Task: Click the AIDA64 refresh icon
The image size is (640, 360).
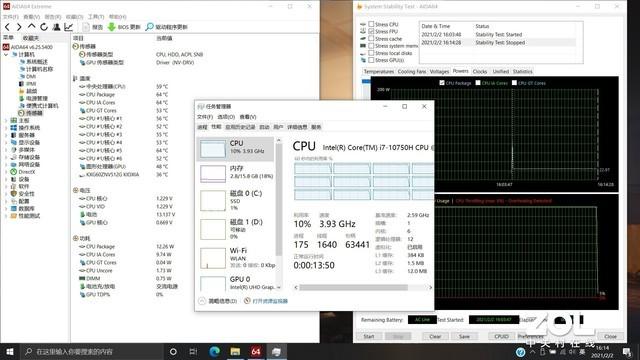Action: coord(44,27)
